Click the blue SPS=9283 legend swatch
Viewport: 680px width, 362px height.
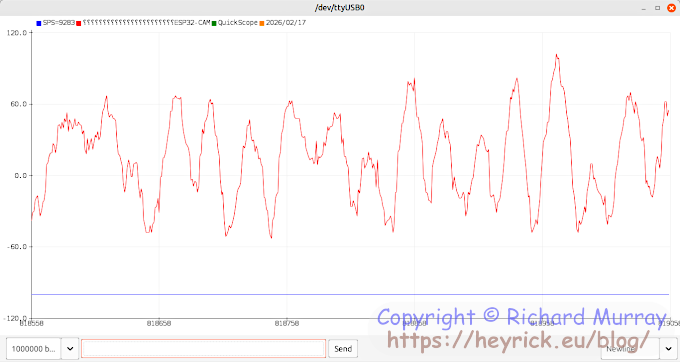(x=39, y=23)
